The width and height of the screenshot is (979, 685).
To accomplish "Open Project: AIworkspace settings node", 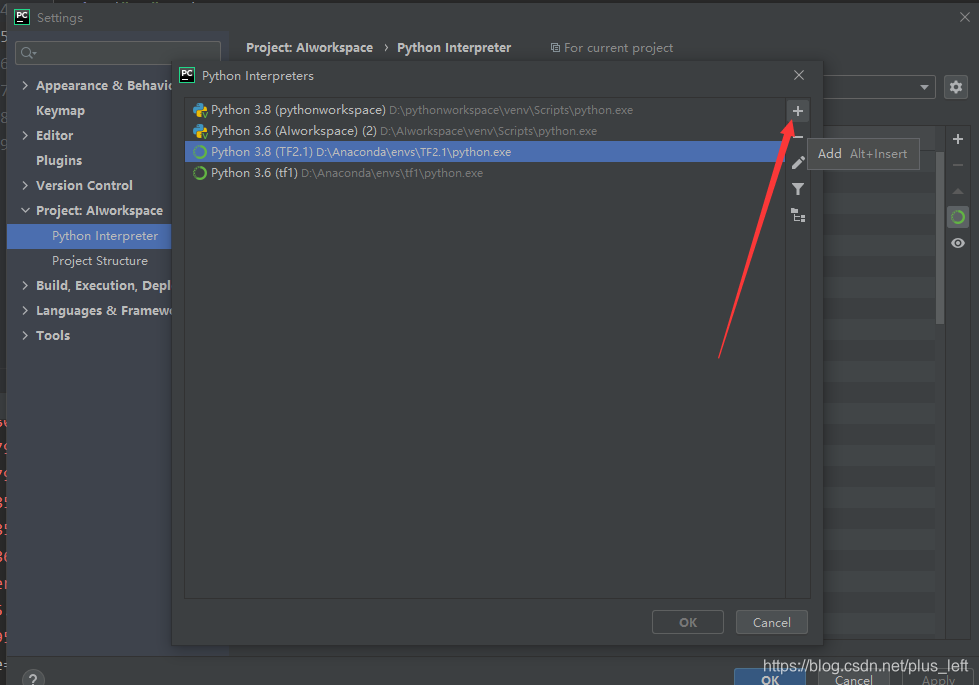I will pos(99,210).
